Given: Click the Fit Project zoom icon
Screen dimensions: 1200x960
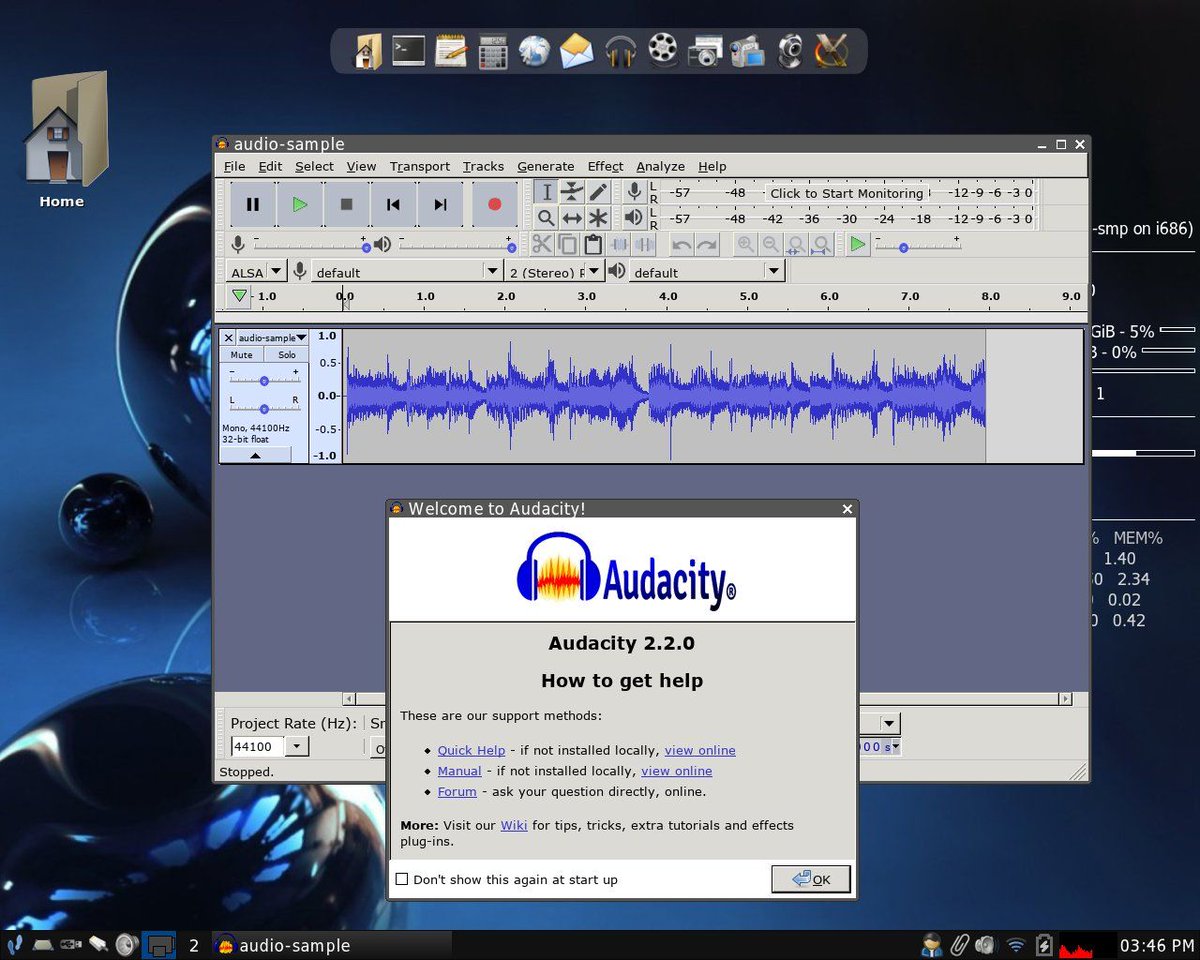Looking at the screenshot, I should pyautogui.click(x=821, y=244).
